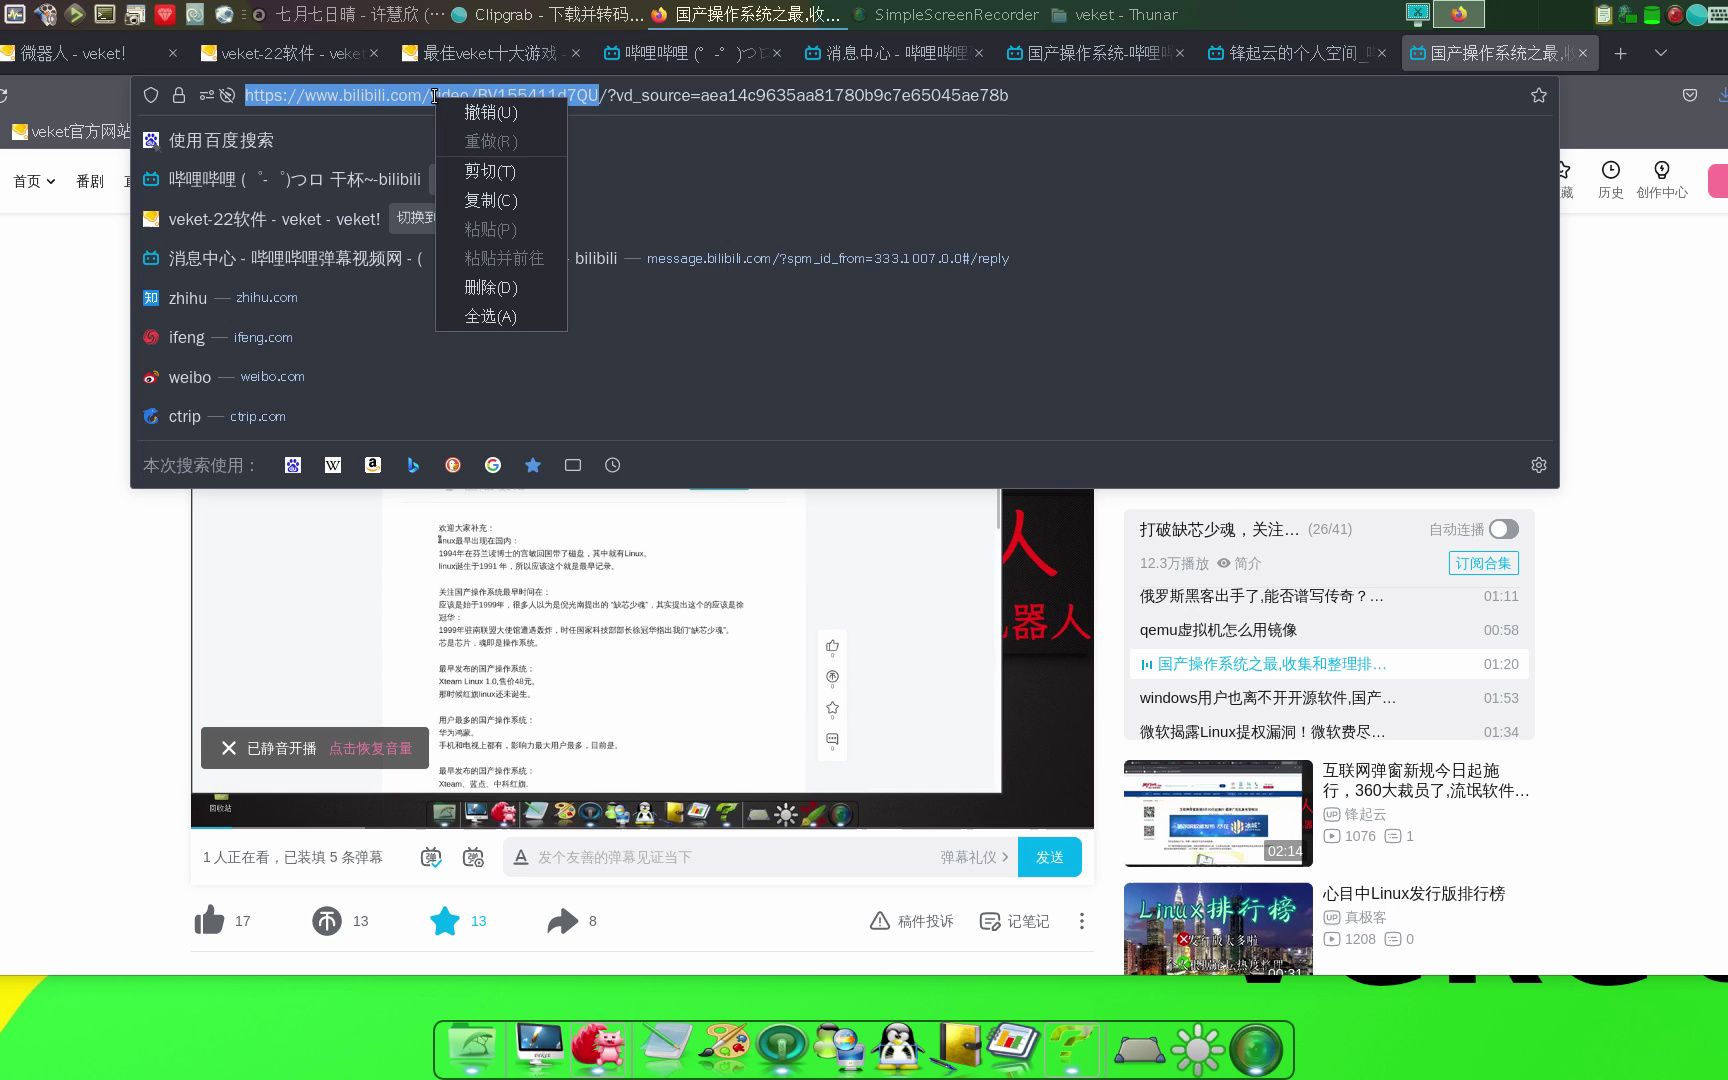1728x1080 pixels.
Task: Toggle danmaku display icon in player bar
Action: click(x=431, y=857)
